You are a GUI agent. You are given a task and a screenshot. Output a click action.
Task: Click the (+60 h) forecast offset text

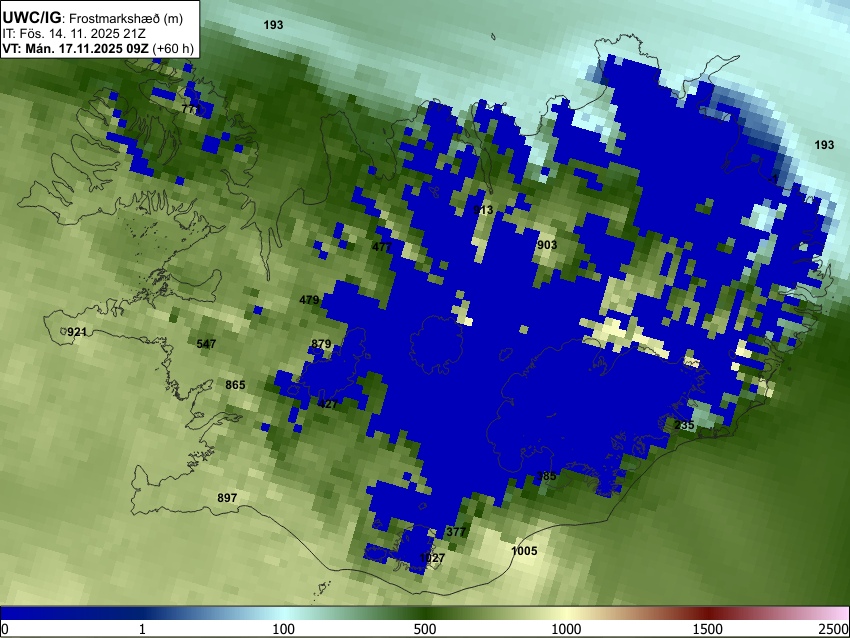pos(173,48)
